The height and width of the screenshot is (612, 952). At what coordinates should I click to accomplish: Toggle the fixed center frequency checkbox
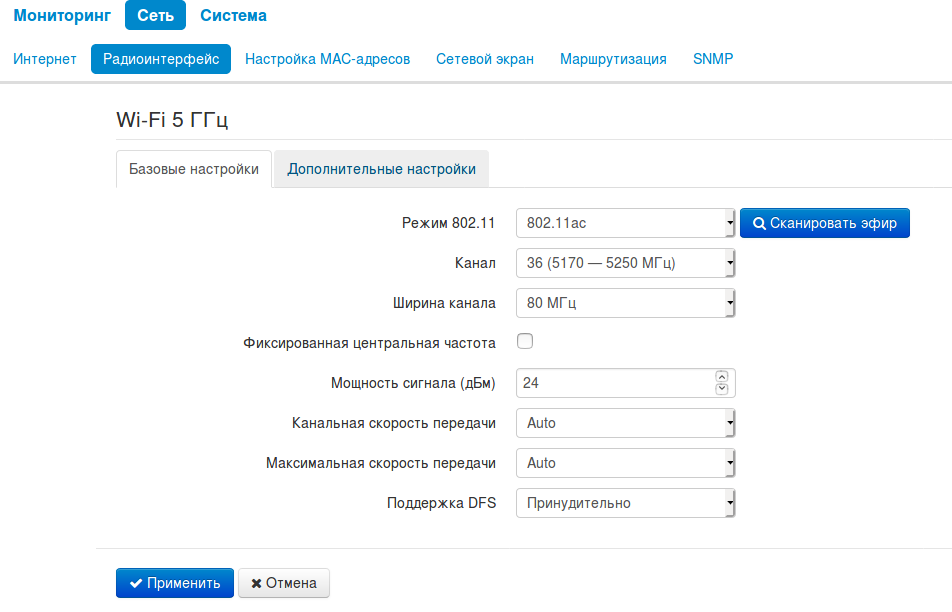(525, 342)
